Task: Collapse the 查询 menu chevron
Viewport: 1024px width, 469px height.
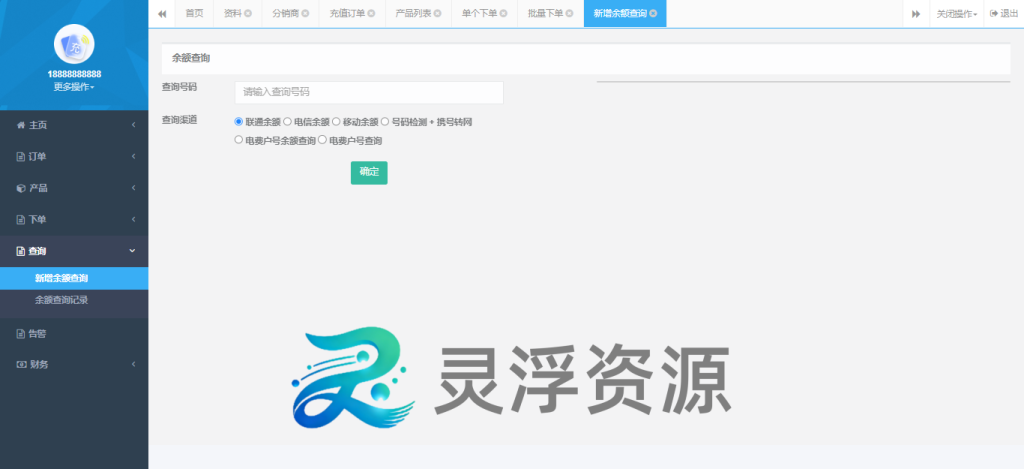Action: click(x=133, y=251)
